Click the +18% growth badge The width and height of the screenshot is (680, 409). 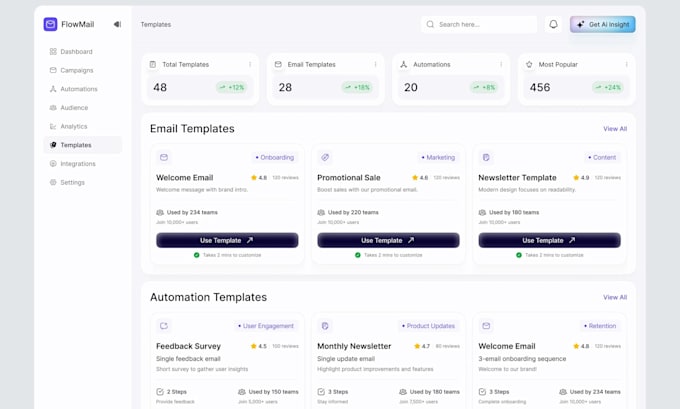point(357,87)
